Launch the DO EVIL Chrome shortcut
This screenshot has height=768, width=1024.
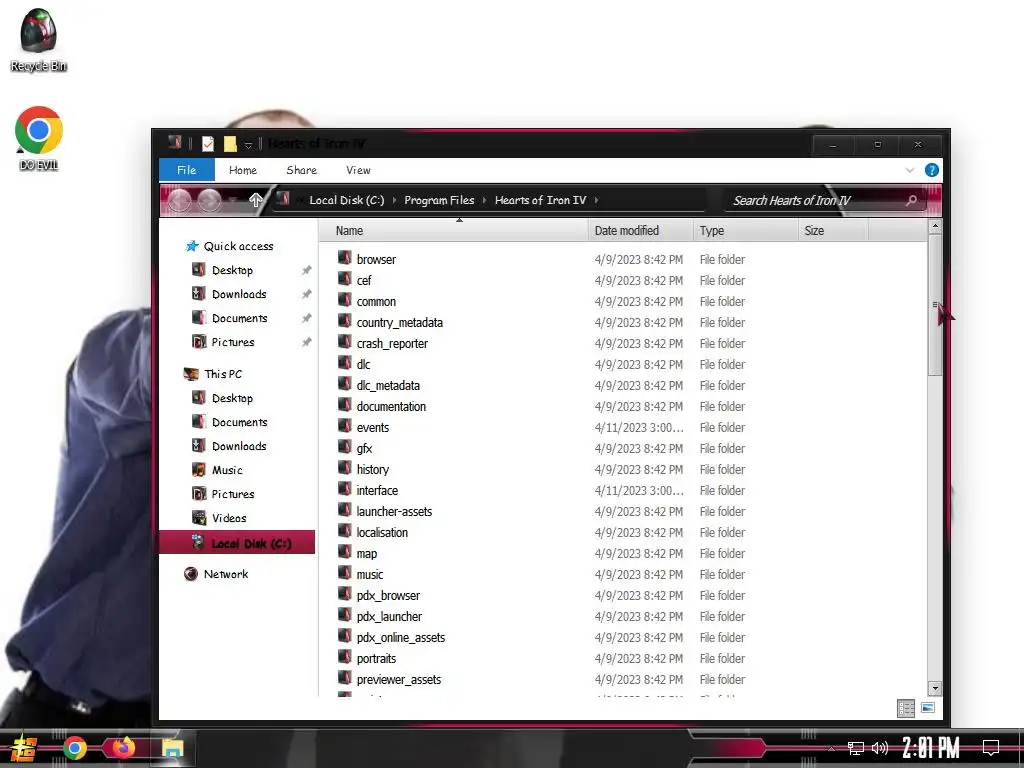tap(39, 138)
